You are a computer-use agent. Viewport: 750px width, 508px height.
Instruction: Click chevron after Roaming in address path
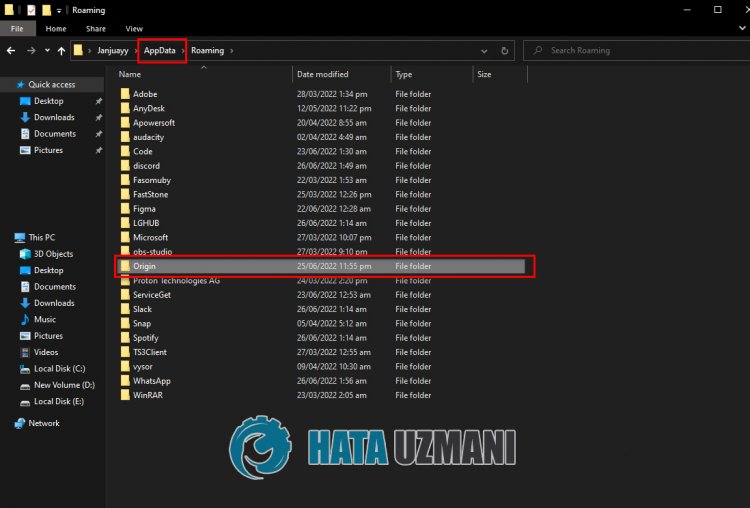coord(233,50)
